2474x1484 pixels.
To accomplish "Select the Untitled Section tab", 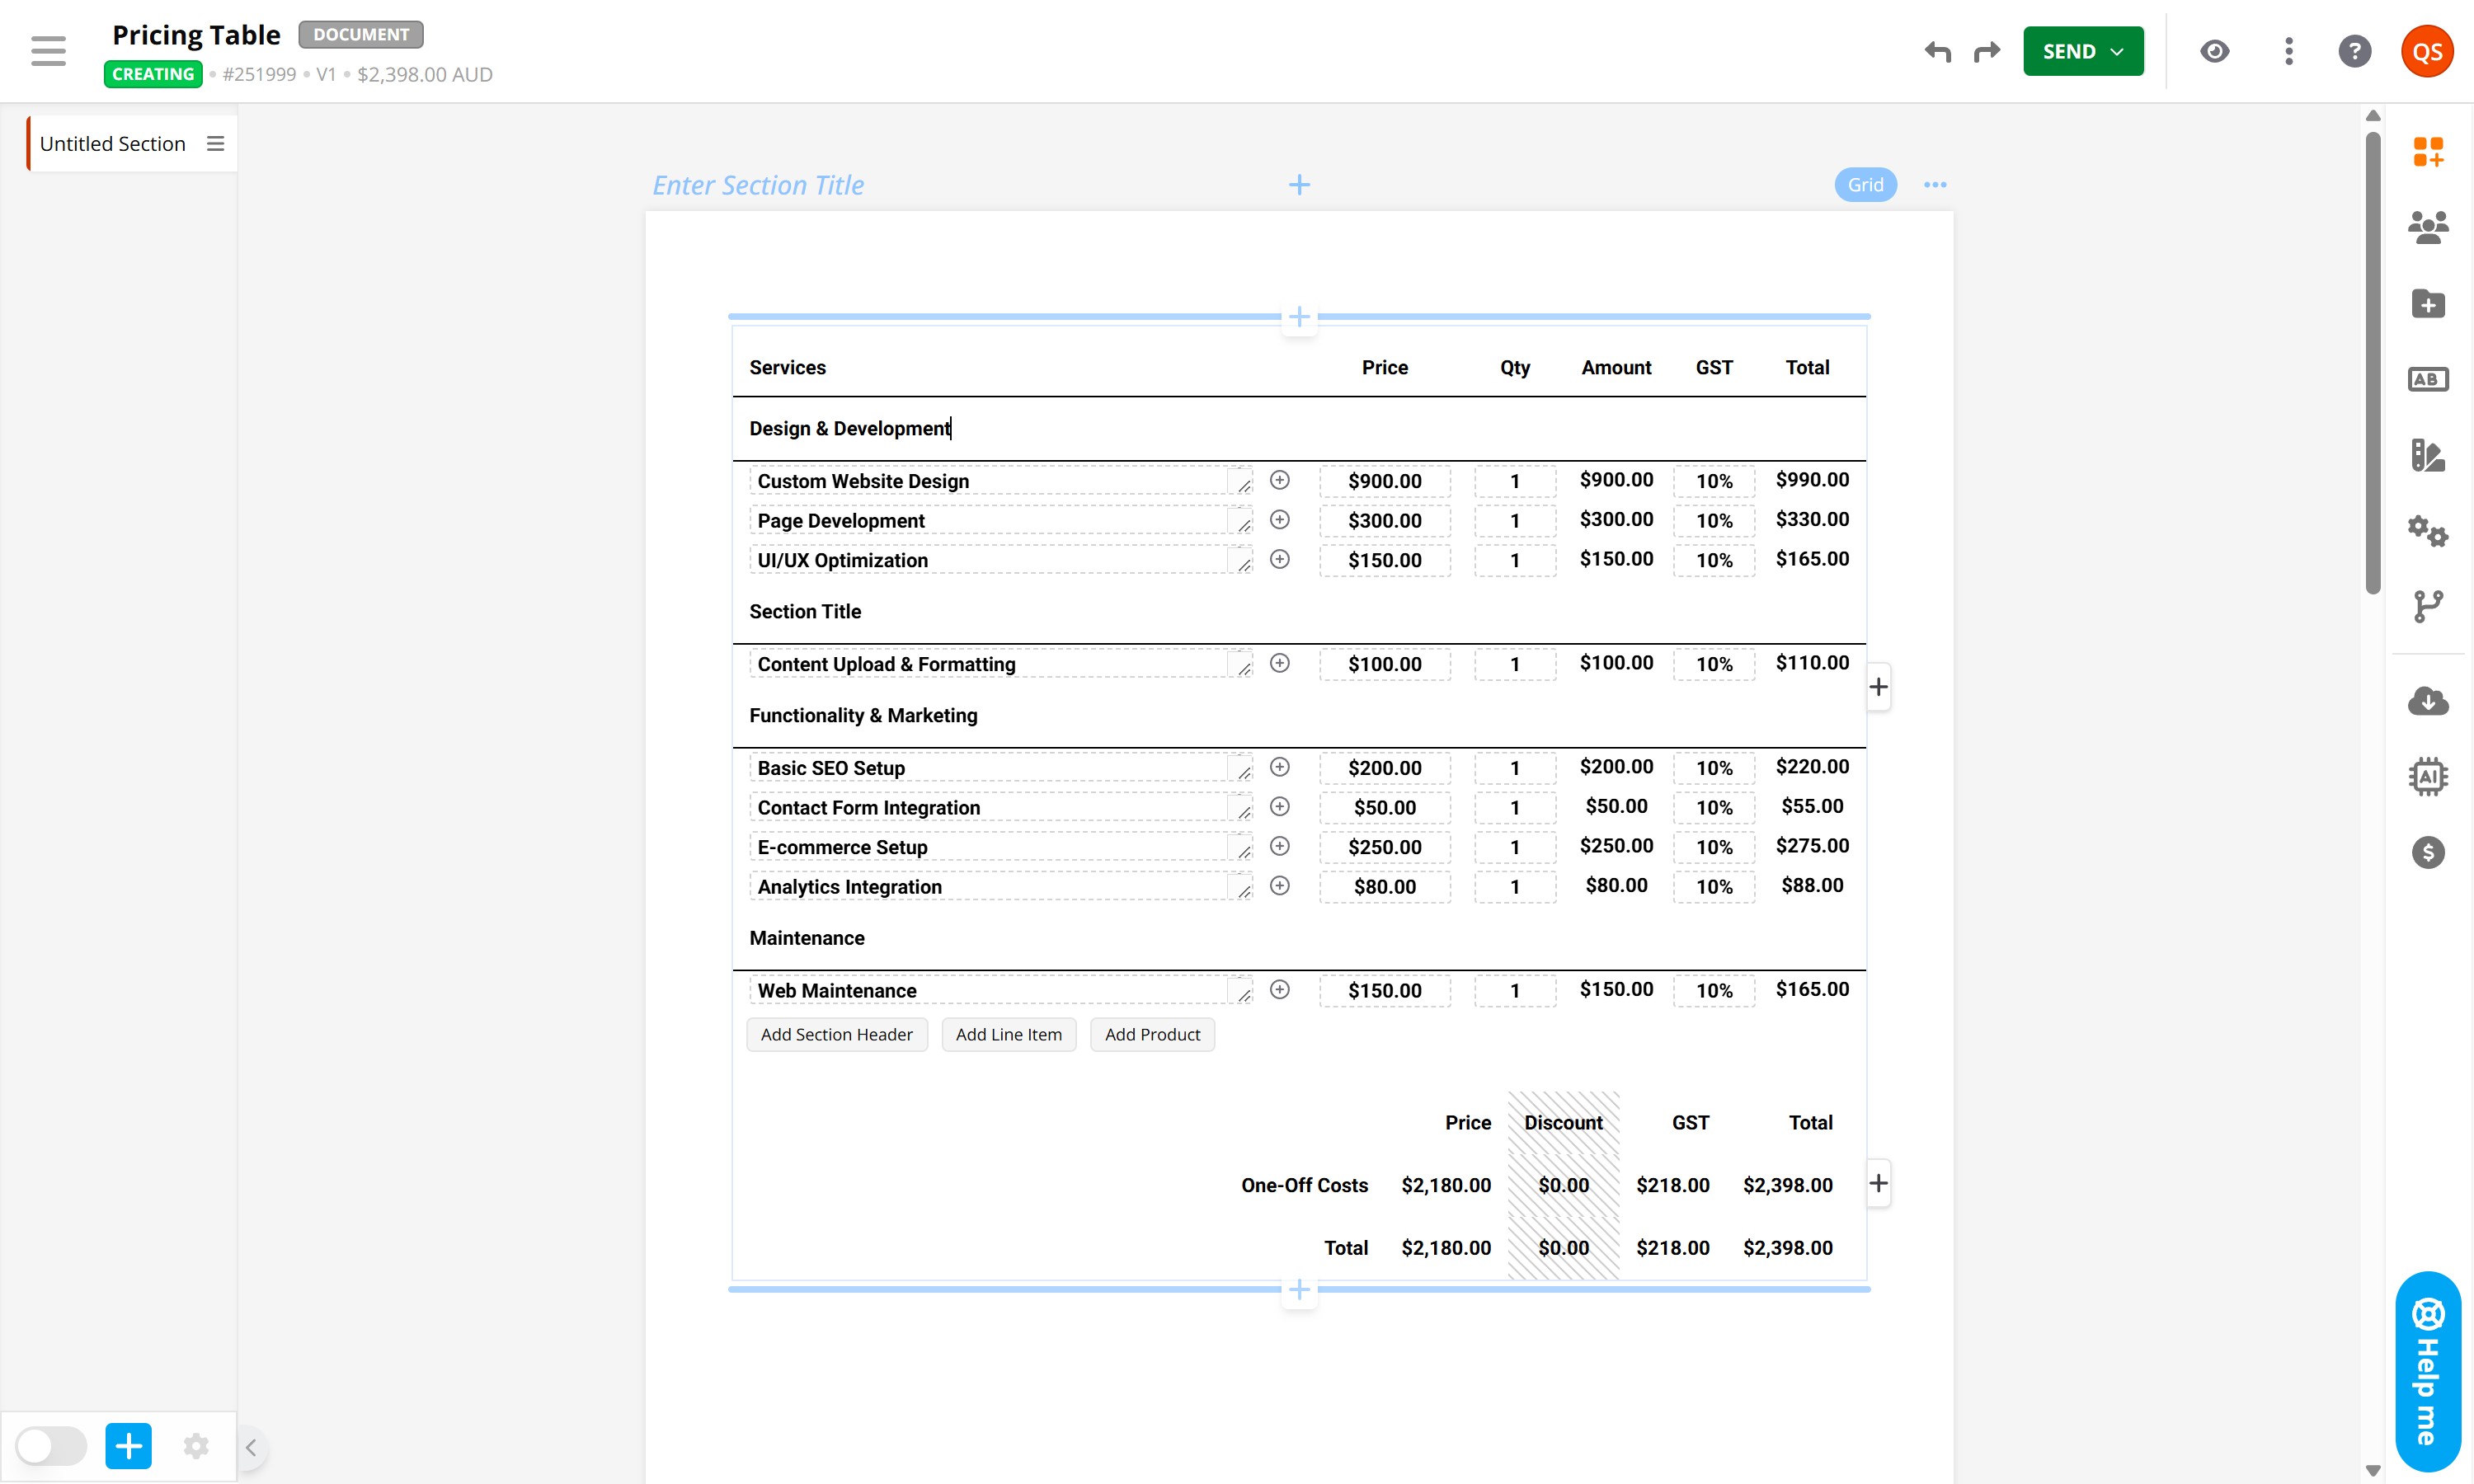I will 113,144.
